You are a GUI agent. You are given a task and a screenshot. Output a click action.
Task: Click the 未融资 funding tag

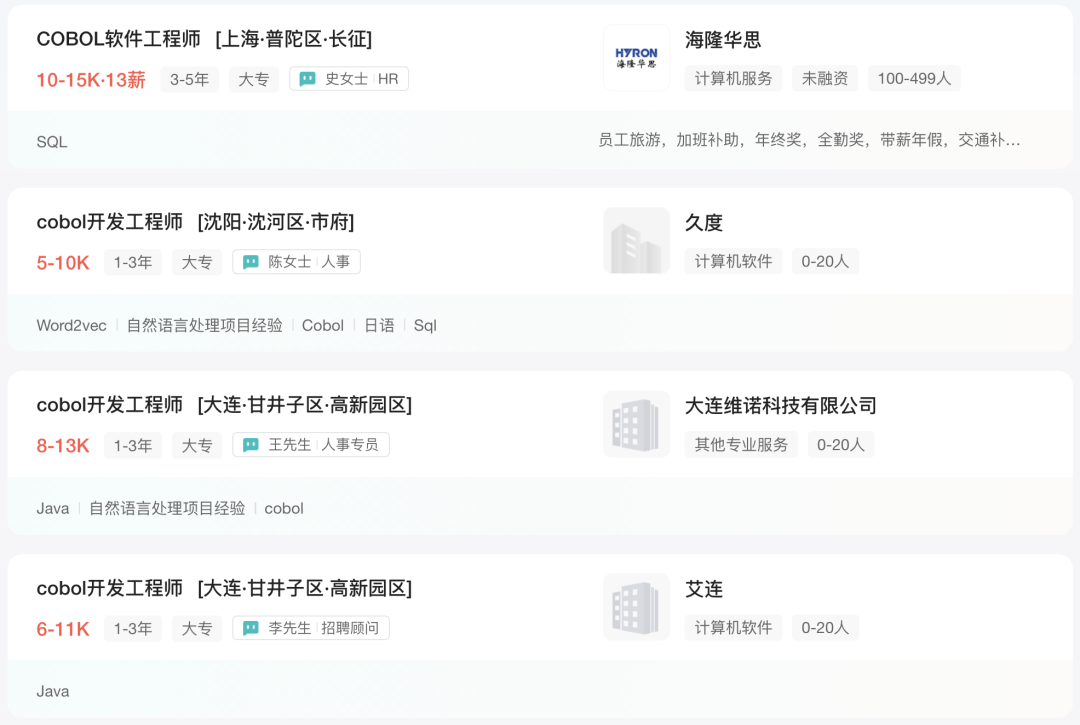pos(824,78)
